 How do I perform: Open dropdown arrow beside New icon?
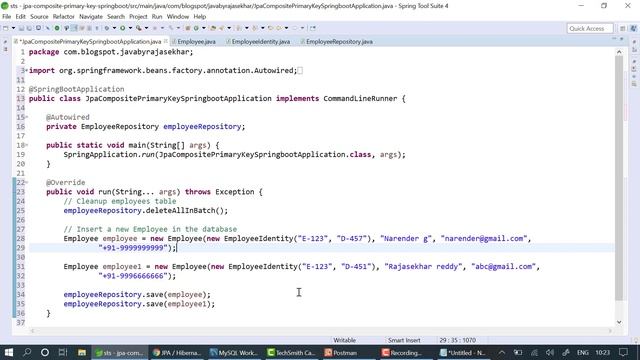[13, 28]
